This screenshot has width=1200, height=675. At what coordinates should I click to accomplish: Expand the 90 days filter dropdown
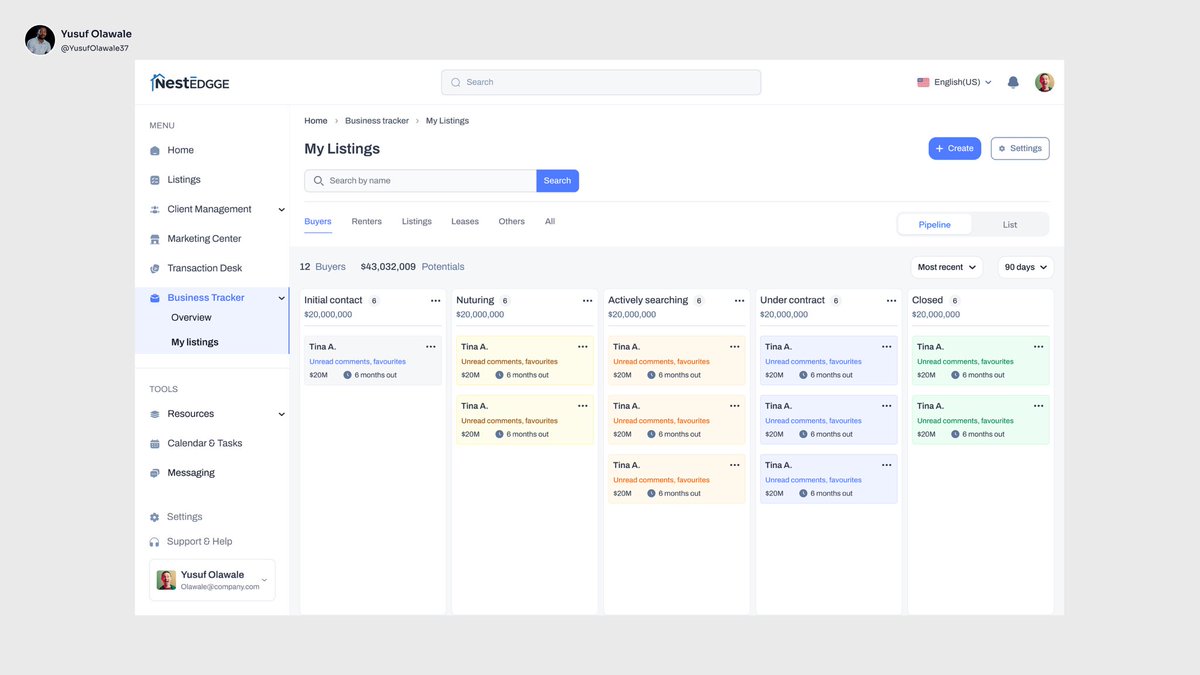(1022, 266)
